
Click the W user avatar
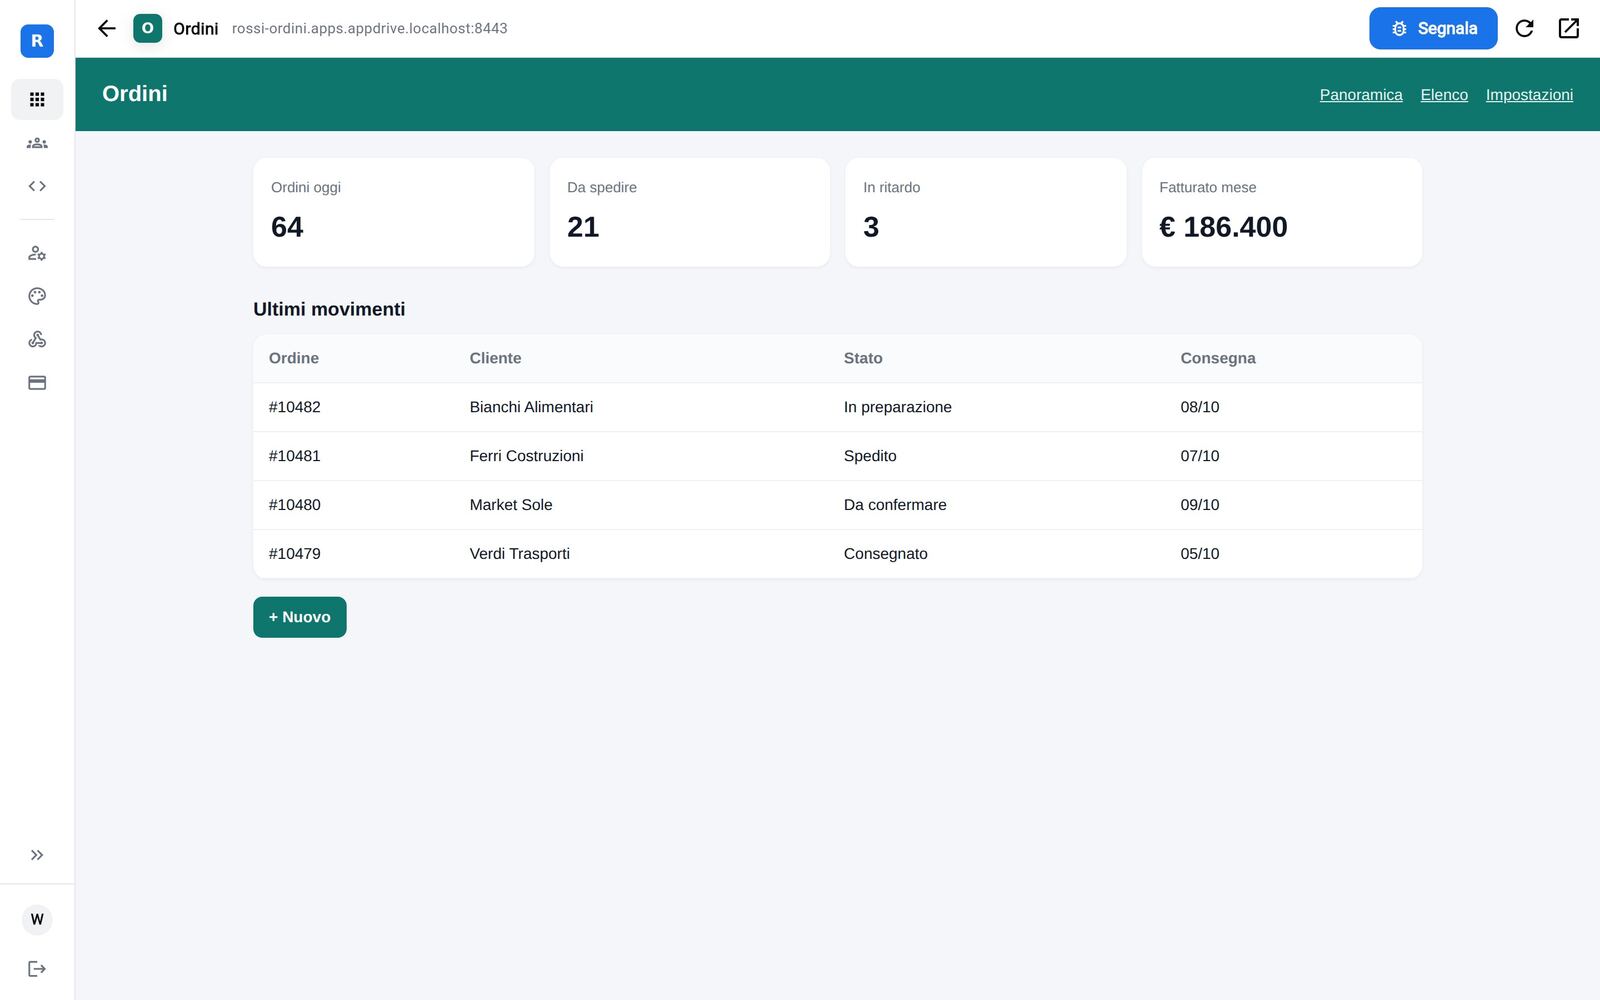click(37, 920)
